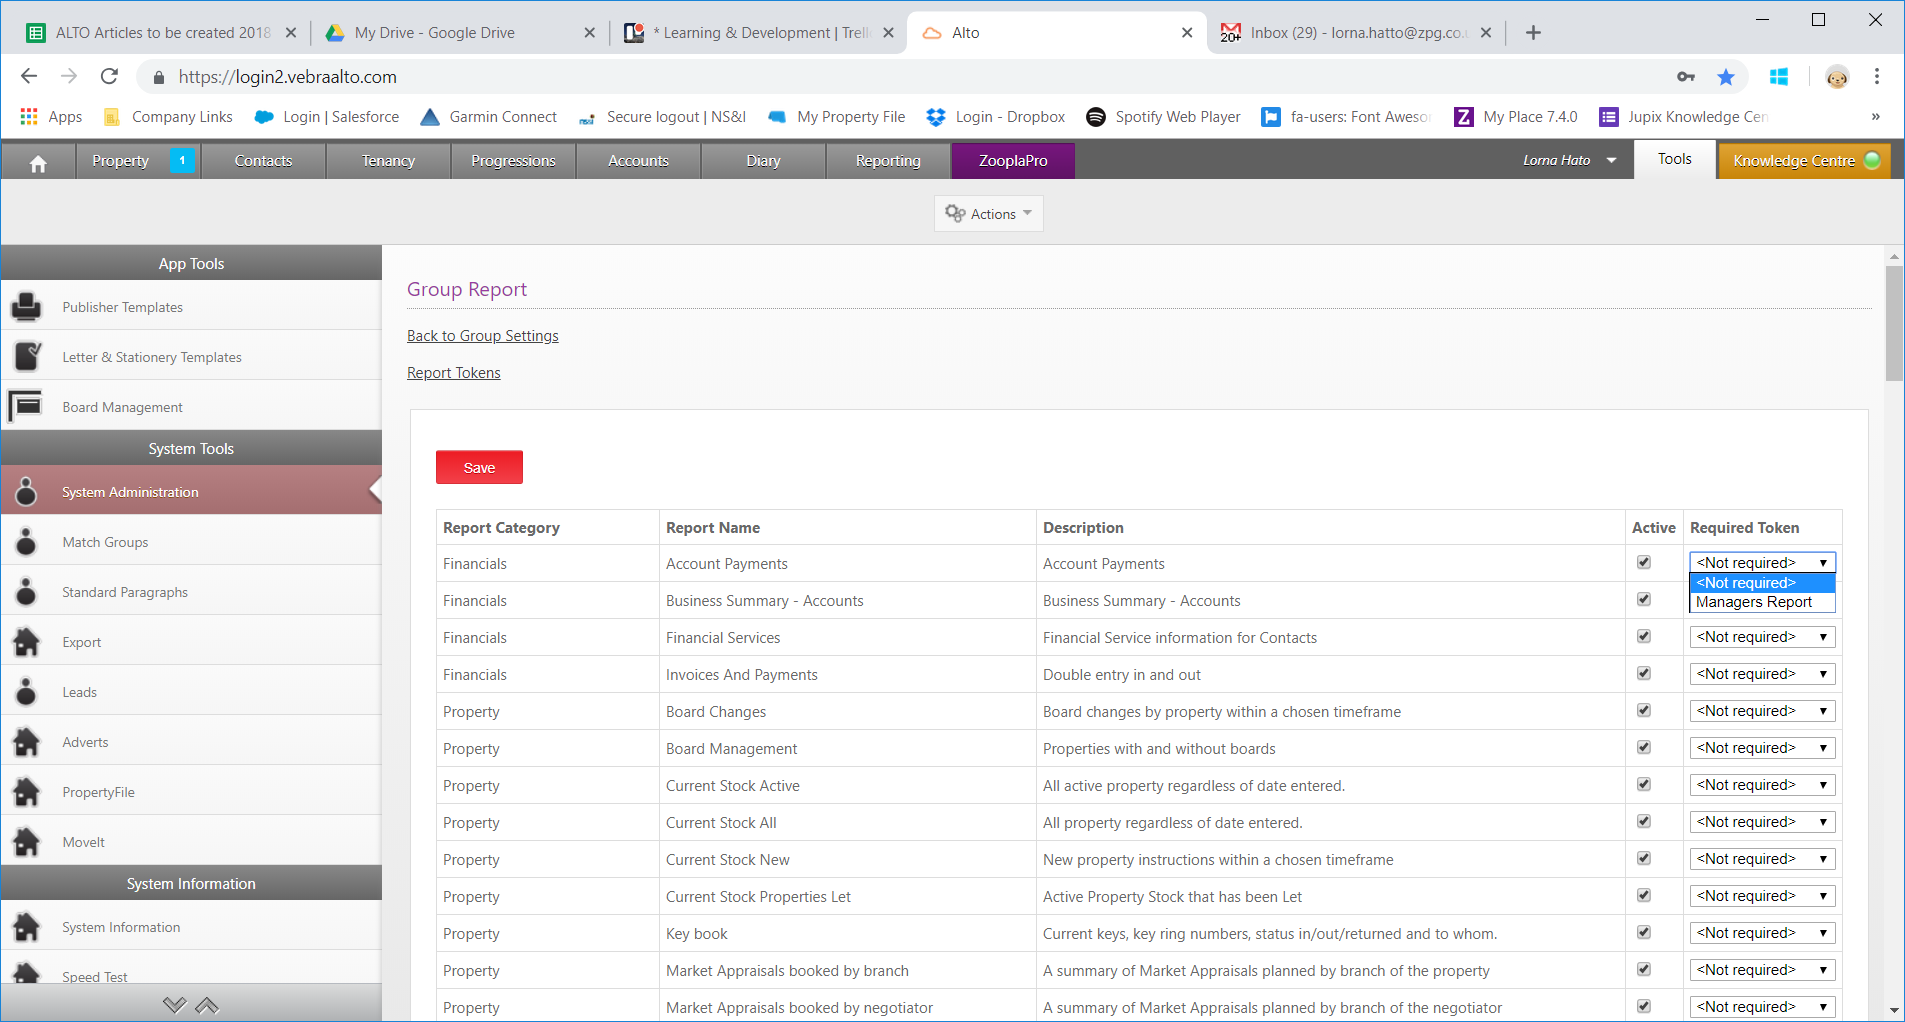Toggle Active checkbox for Invoices And Payments

(x=1644, y=673)
